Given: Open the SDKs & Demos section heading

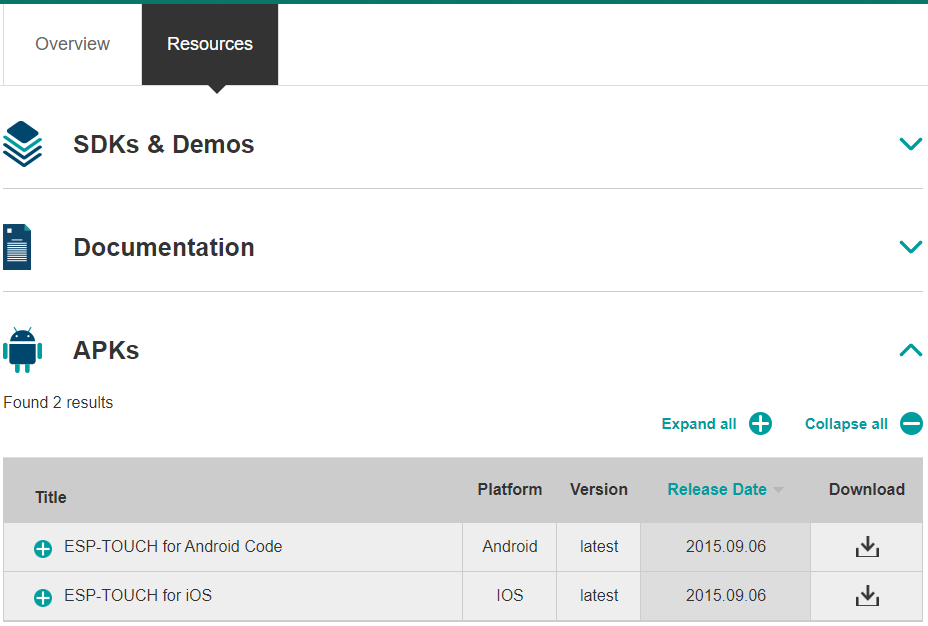Looking at the screenshot, I should (163, 144).
